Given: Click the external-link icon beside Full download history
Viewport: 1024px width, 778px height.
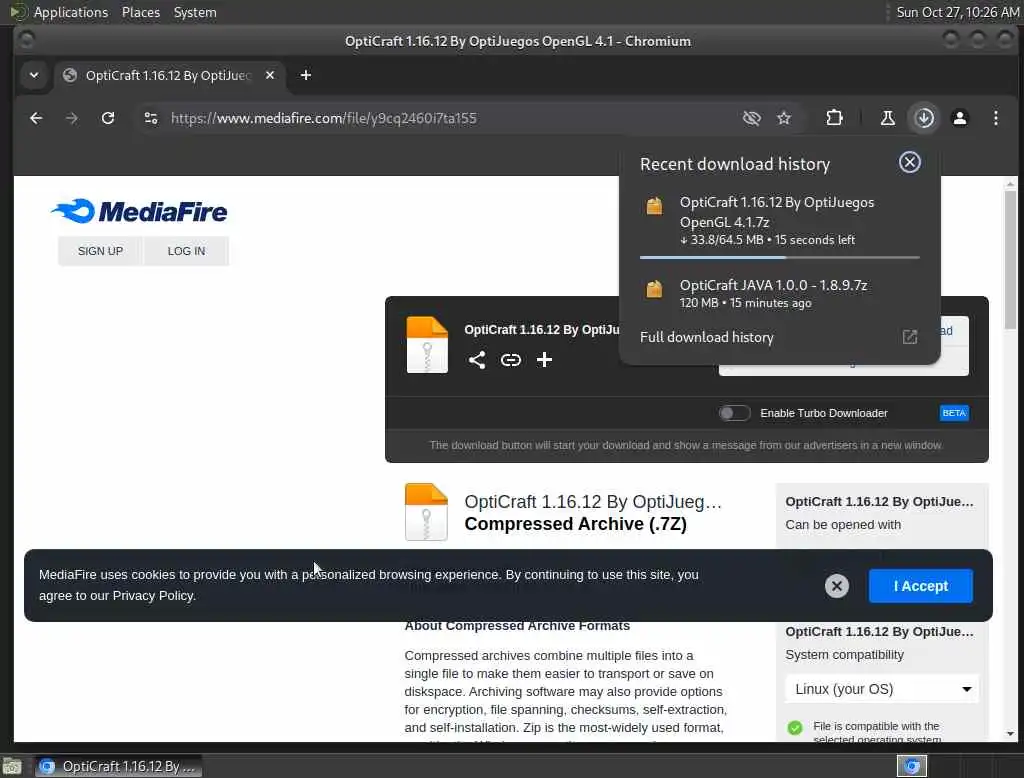Looking at the screenshot, I should click(909, 337).
